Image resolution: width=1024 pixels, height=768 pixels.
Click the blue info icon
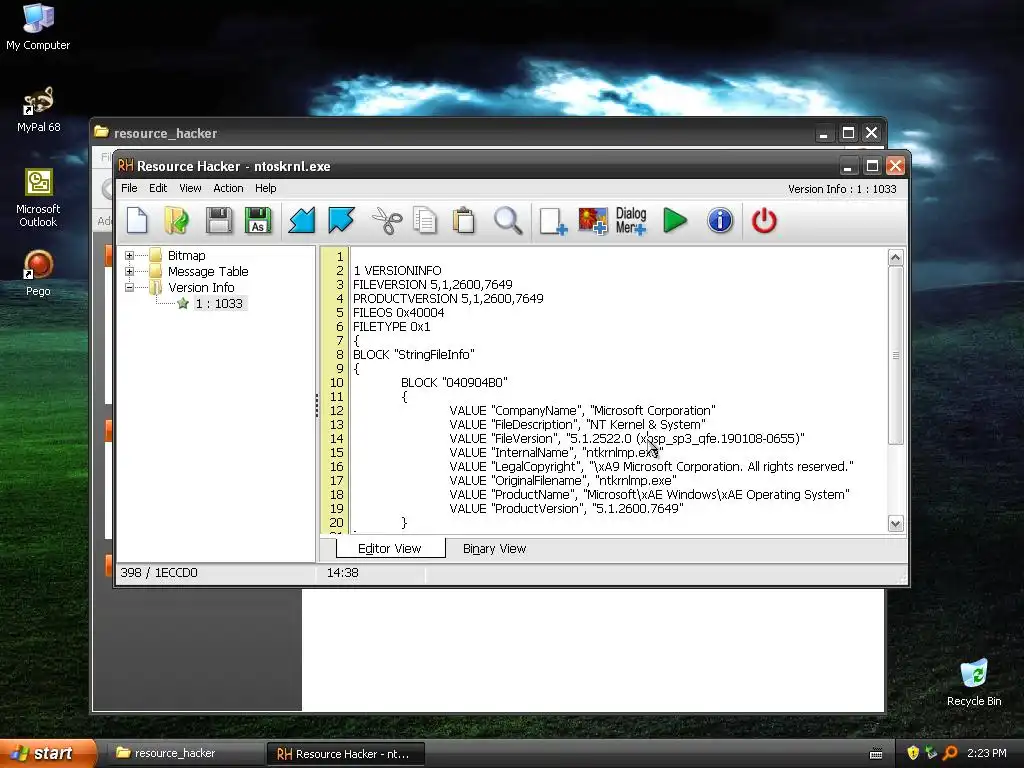720,221
